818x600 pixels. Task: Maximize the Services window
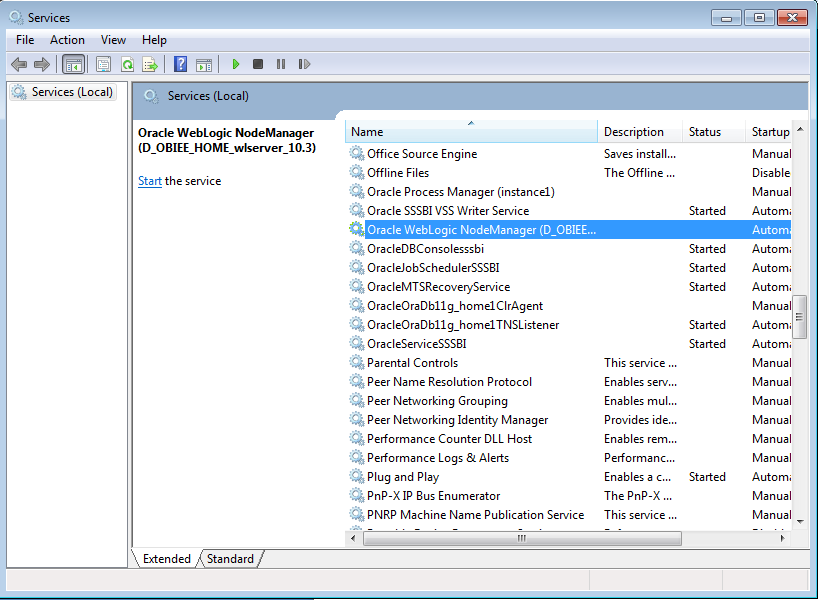pyautogui.click(x=759, y=18)
